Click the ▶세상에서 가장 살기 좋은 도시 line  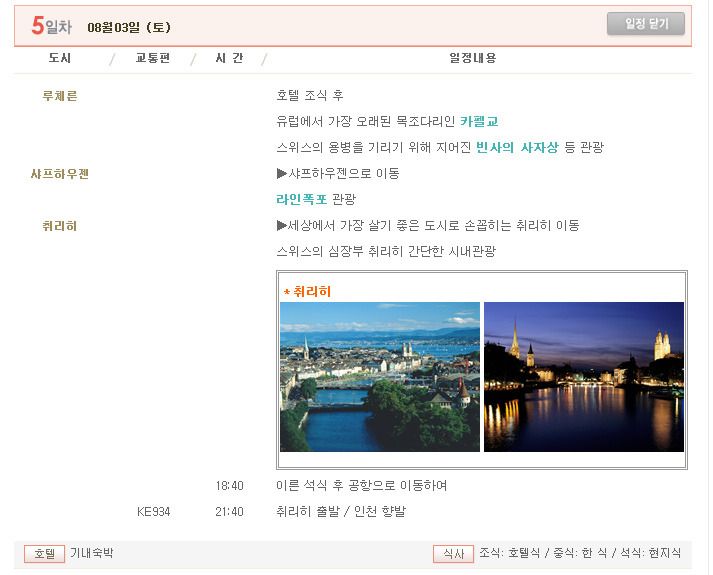(x=428, y=225)
